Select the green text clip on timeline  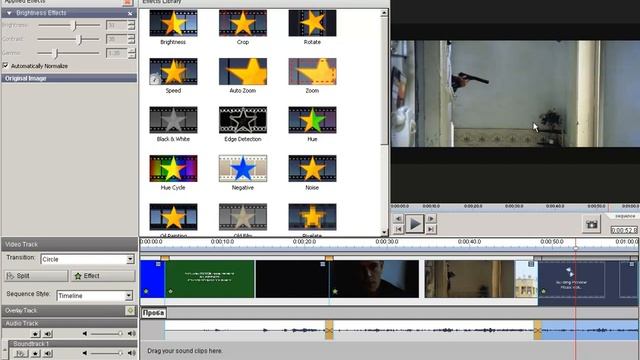pyautogui.click(x=209, y=279)
